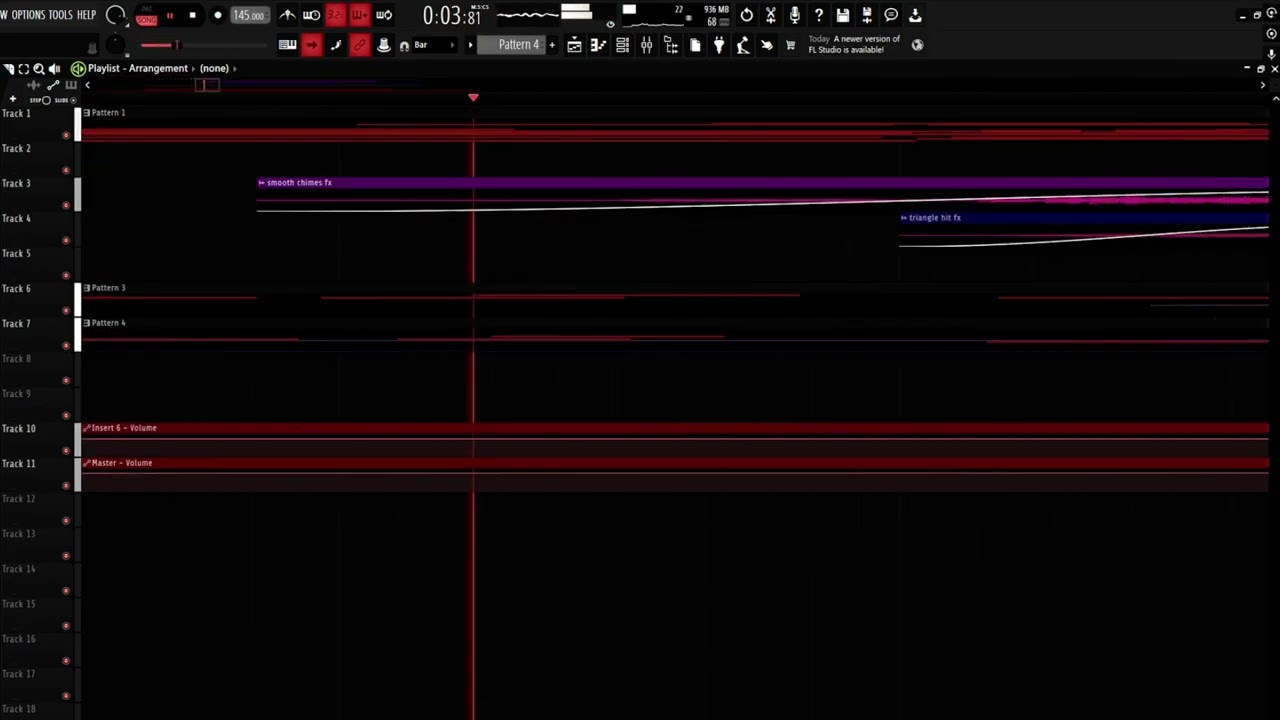Click the audio editor scissors icon
1280x720 pixels.
coord(771,15)
